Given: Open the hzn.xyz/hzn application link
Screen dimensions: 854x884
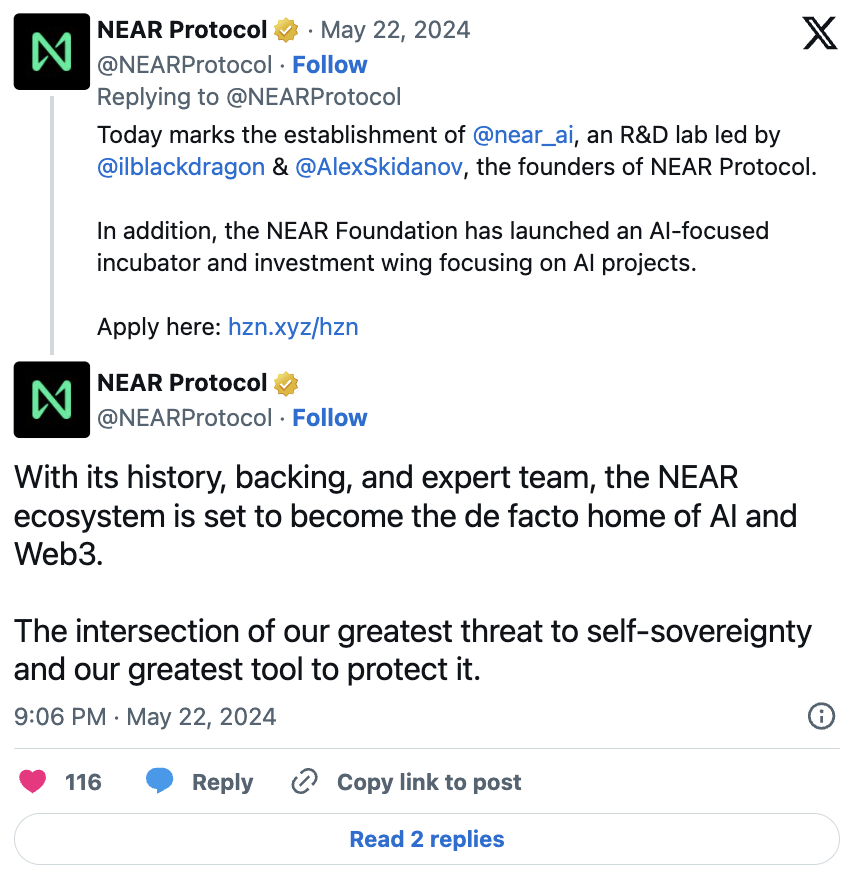Looking at the screenshot, I should [x=293, y=327].
